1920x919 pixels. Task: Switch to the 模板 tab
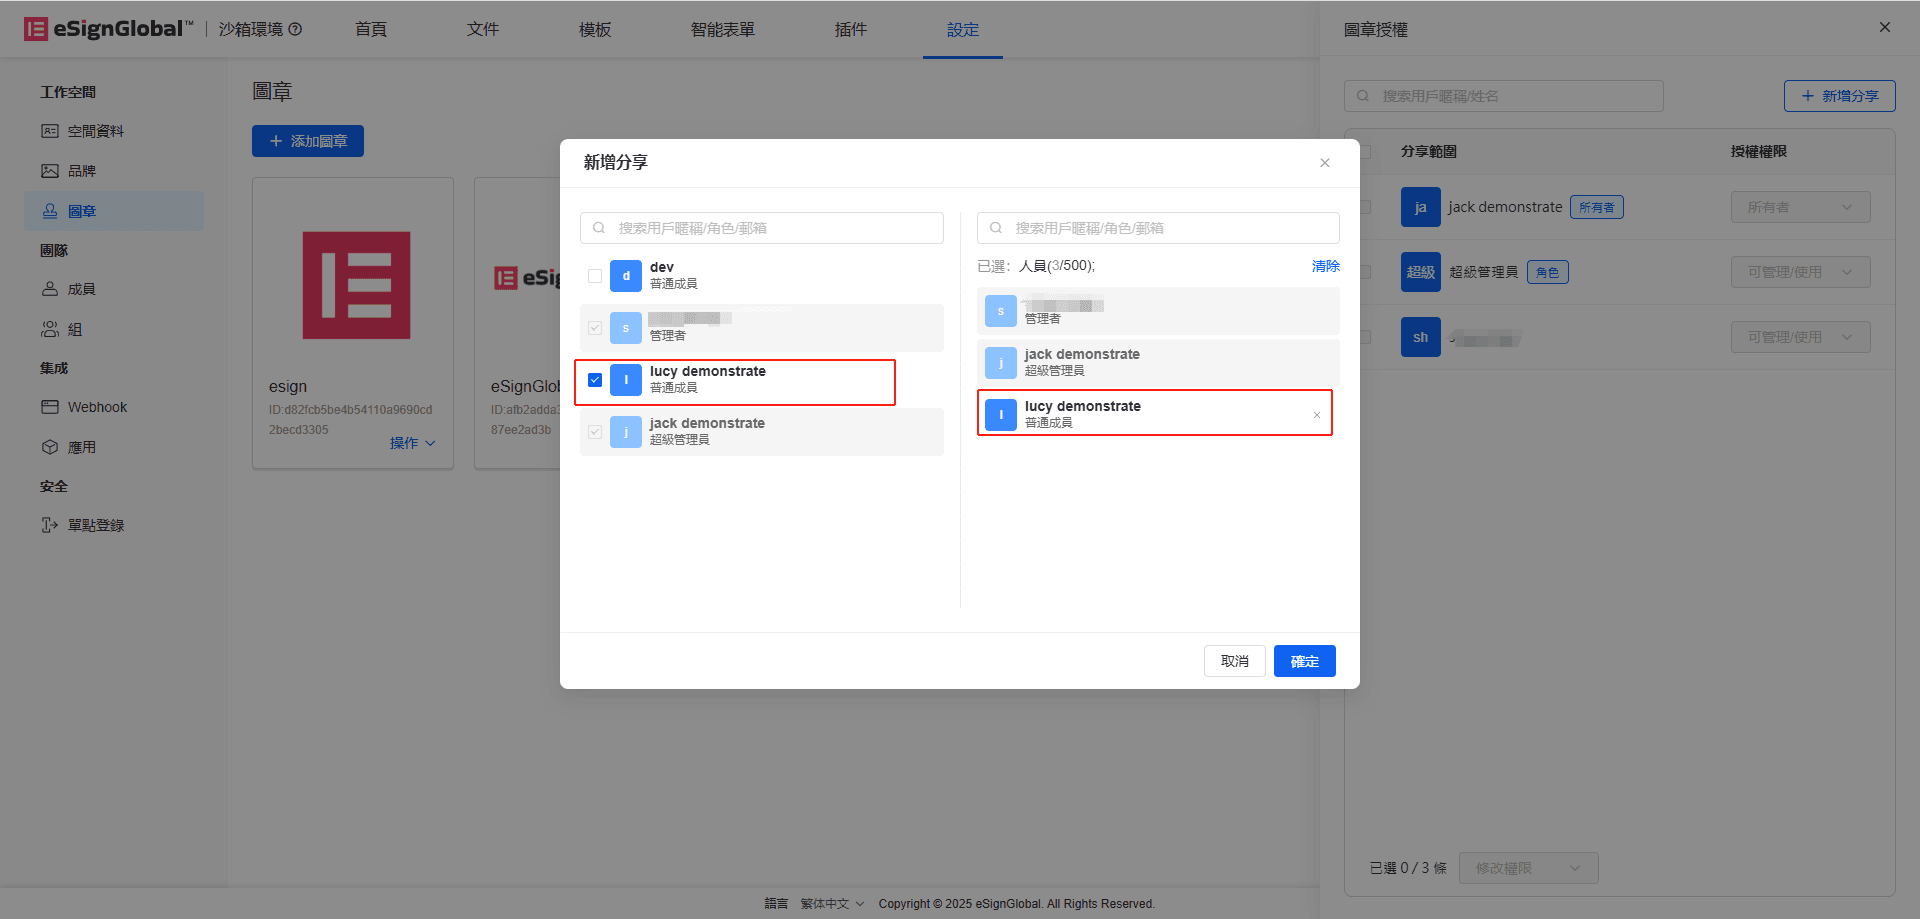pos(595,30)
